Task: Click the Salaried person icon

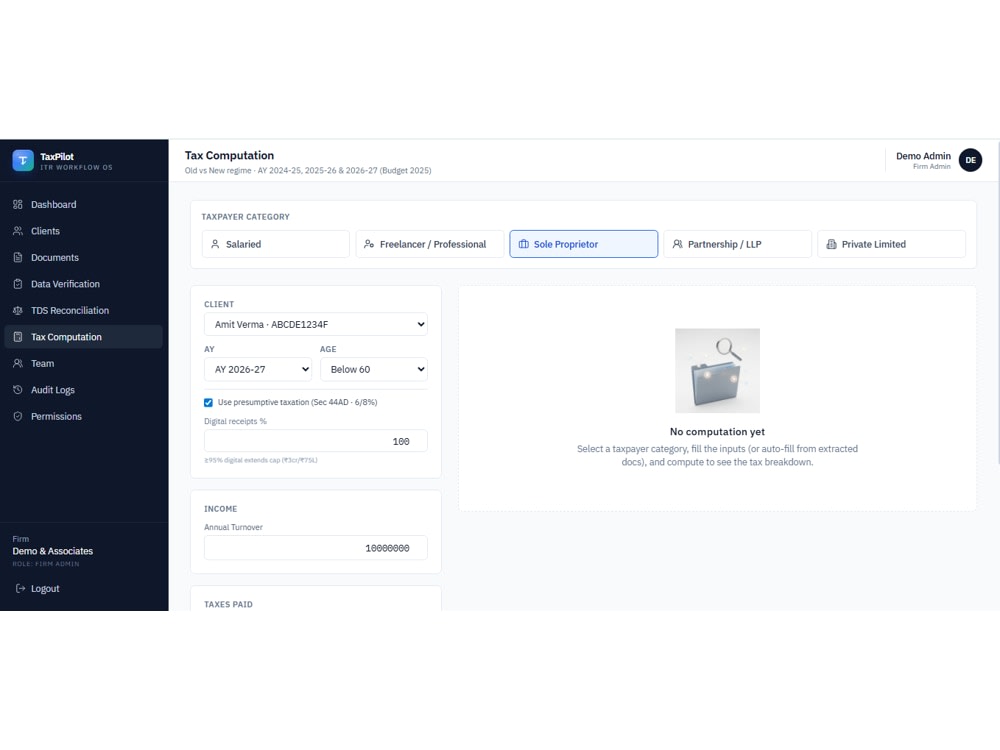Action: (x=215, y=244)
